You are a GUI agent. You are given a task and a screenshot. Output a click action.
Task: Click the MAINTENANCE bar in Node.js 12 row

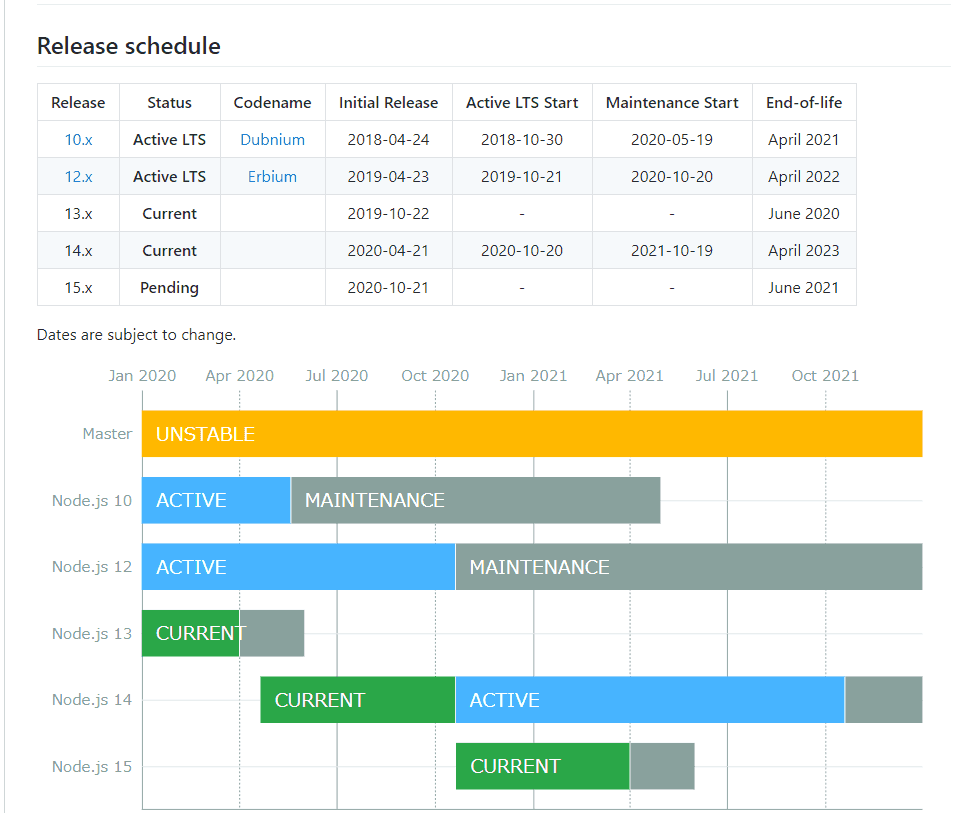coord(688,567)
